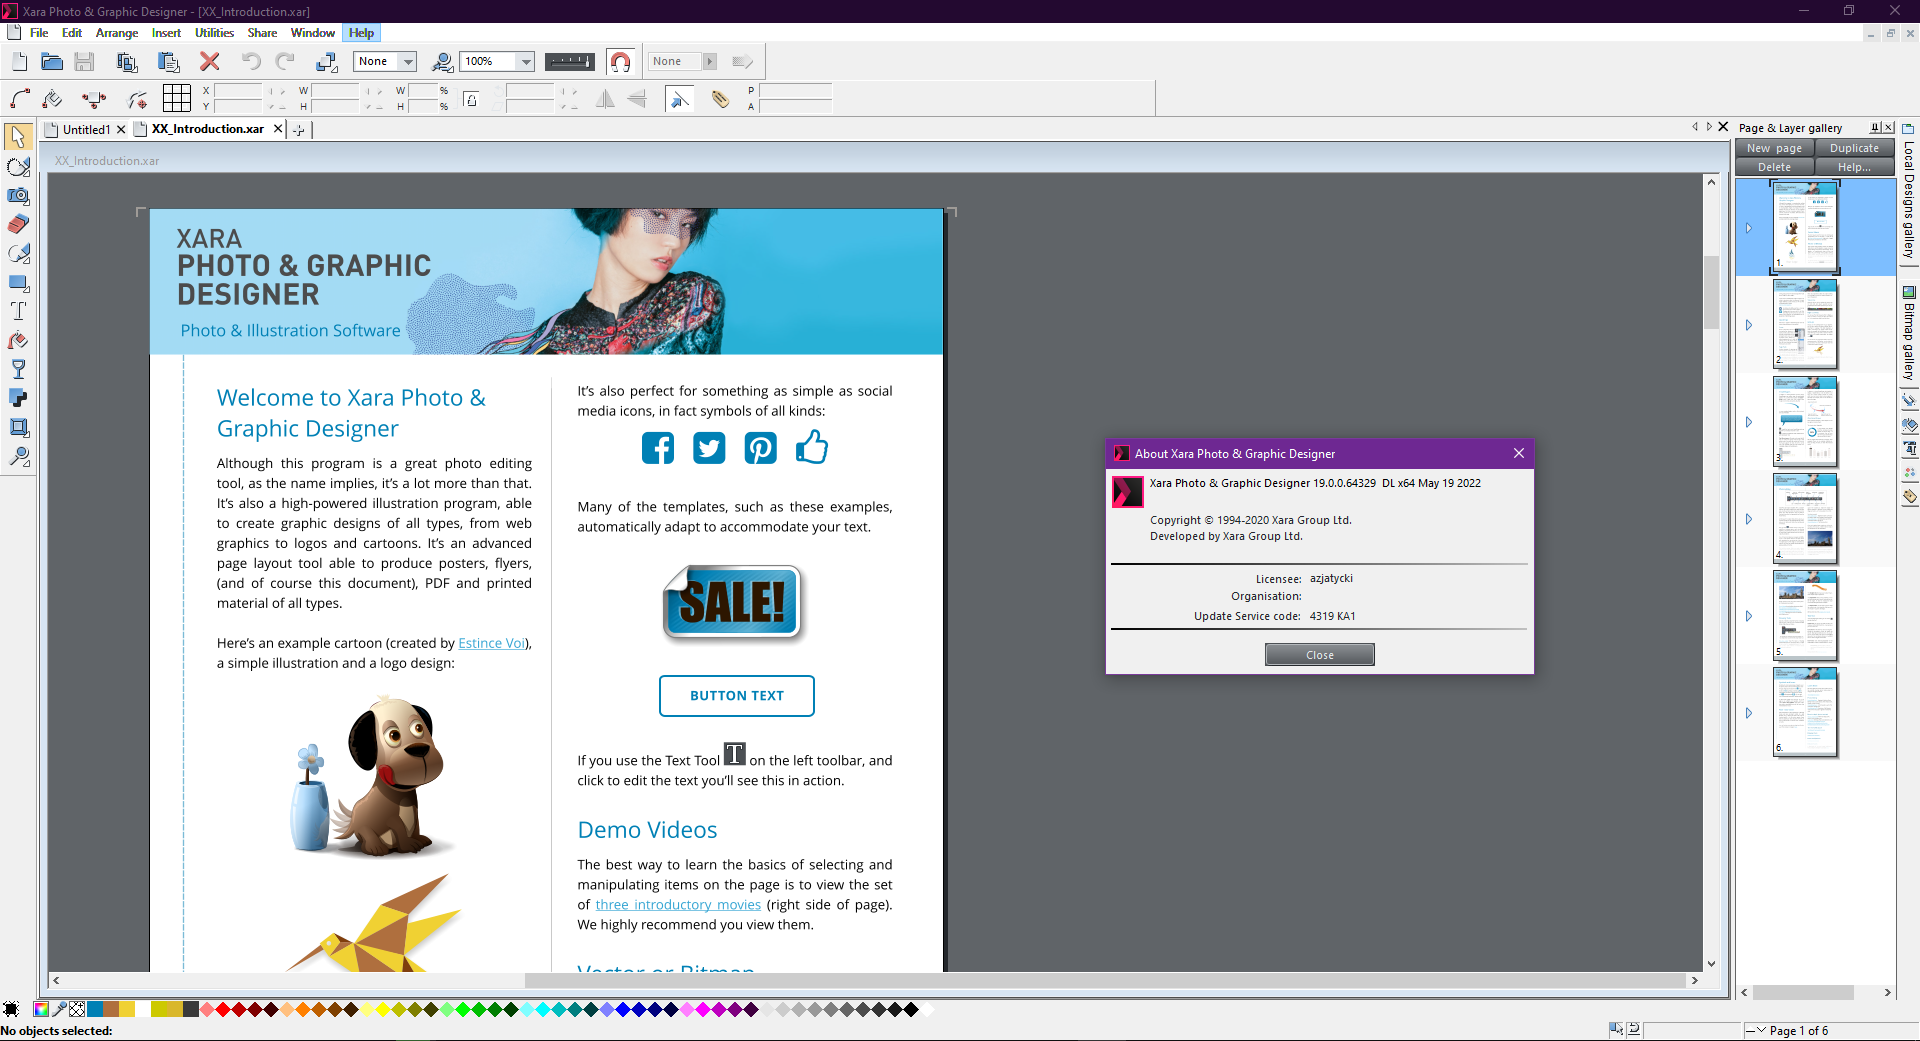Activate the Text tool in left toolbar

[x=18, y=311]
